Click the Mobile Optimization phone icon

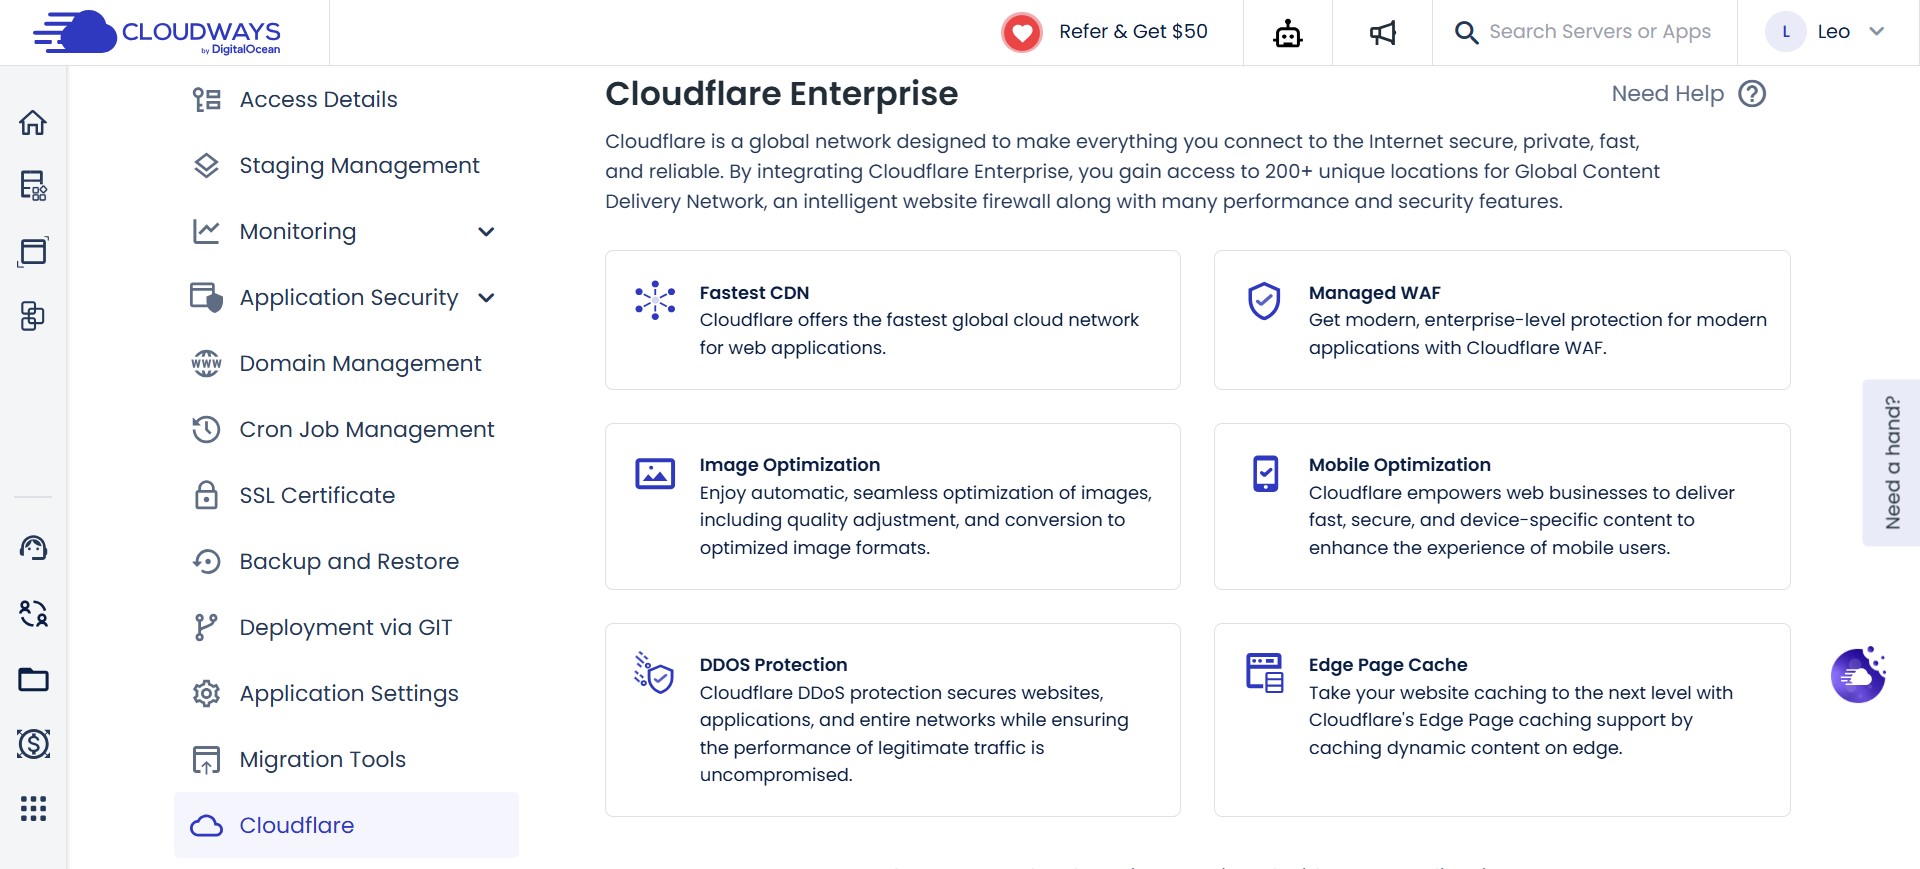1265,473
